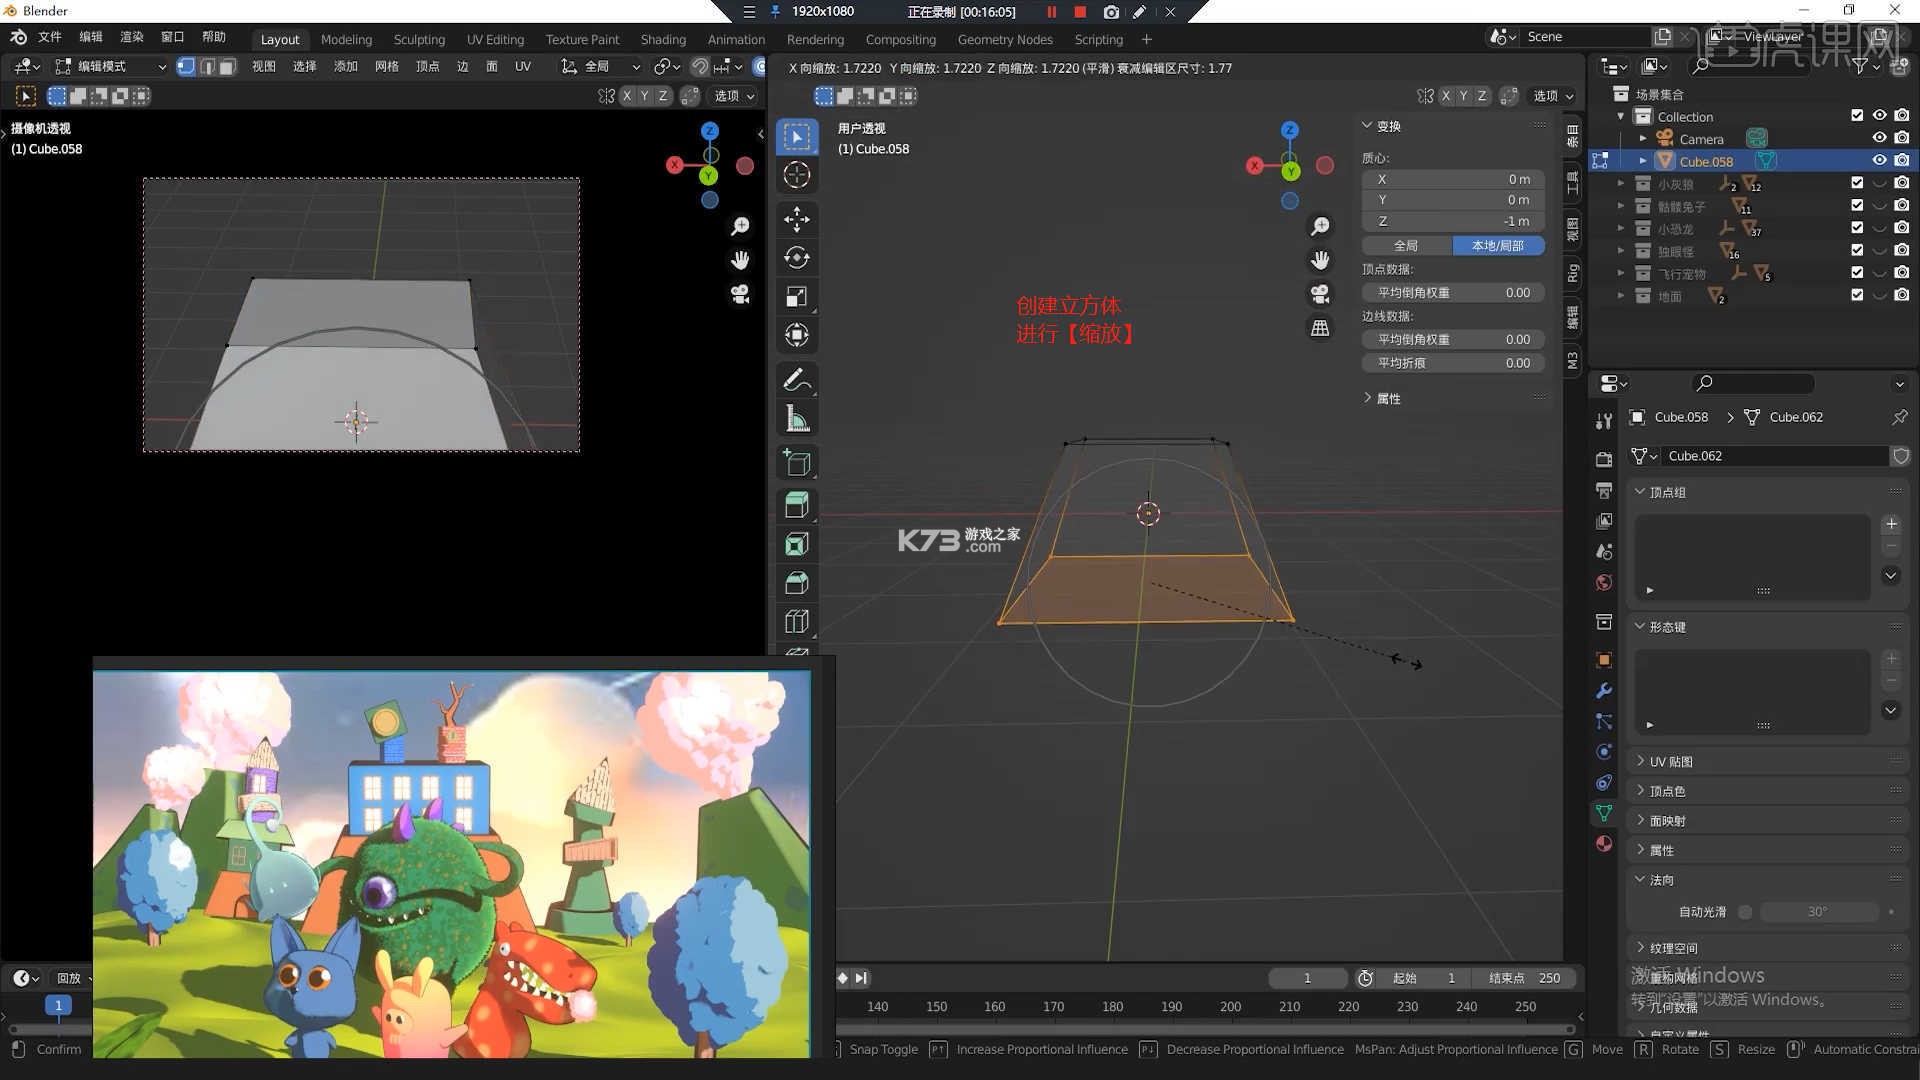
Task: Select the Add Cube tool
Action: tap(797, 463)
